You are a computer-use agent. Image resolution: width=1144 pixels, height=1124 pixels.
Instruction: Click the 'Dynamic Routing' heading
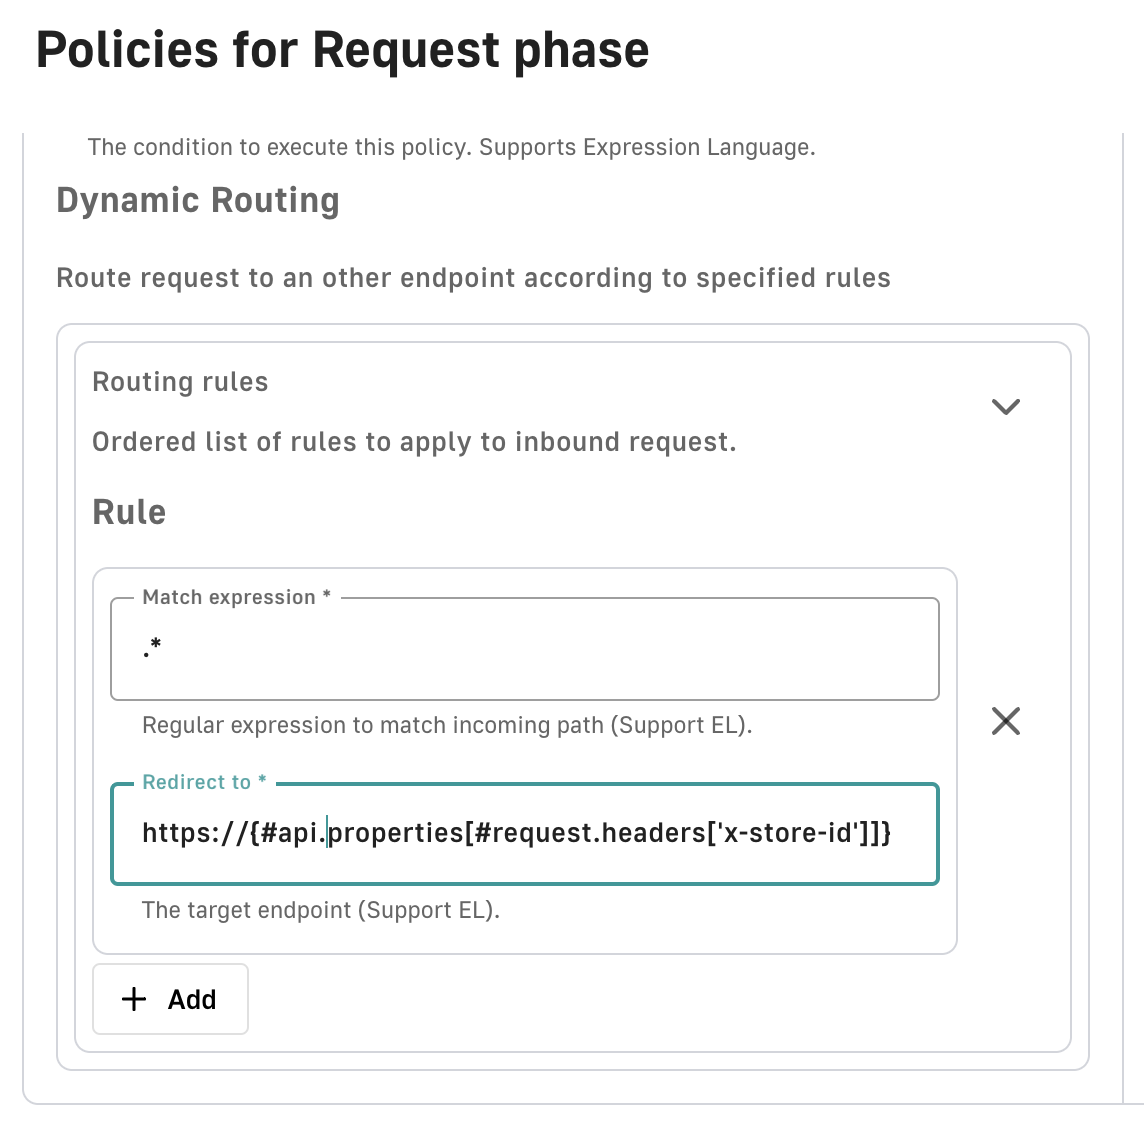[198, 200]
